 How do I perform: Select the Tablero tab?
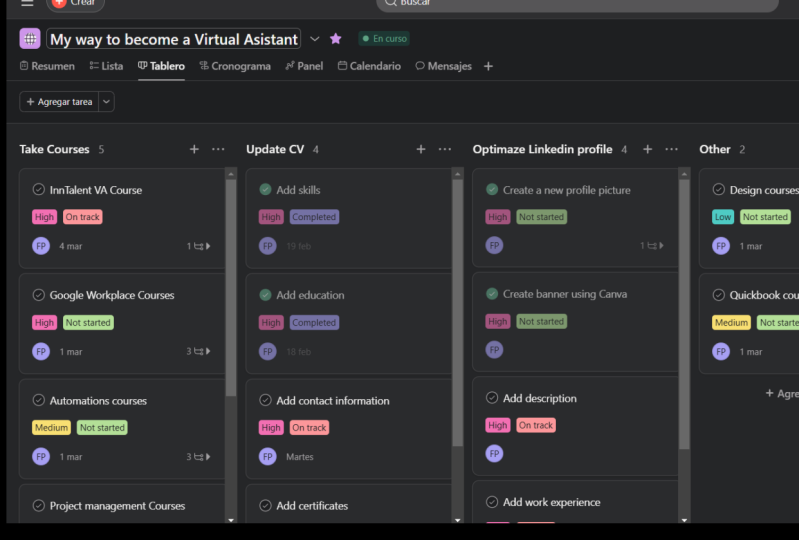point(162,66)
